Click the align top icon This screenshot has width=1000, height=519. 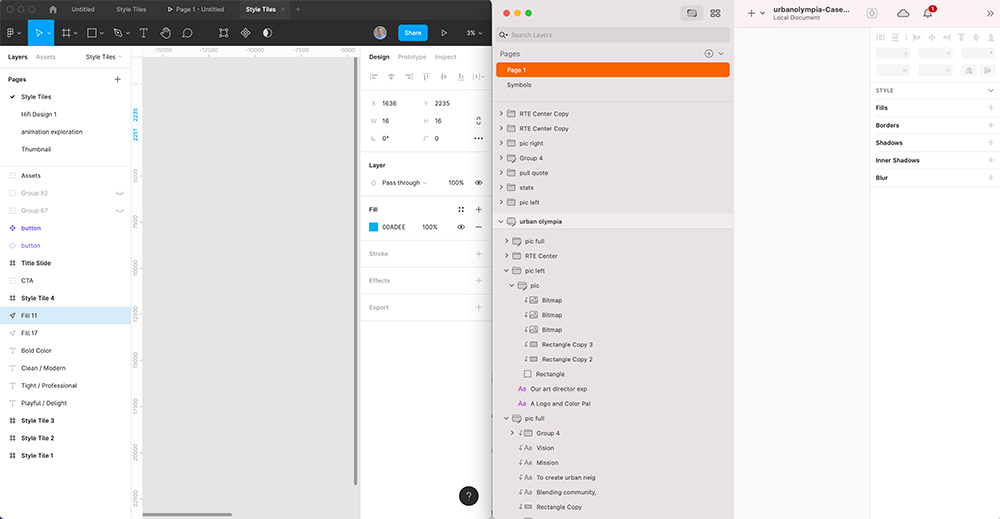coord(426,77)
